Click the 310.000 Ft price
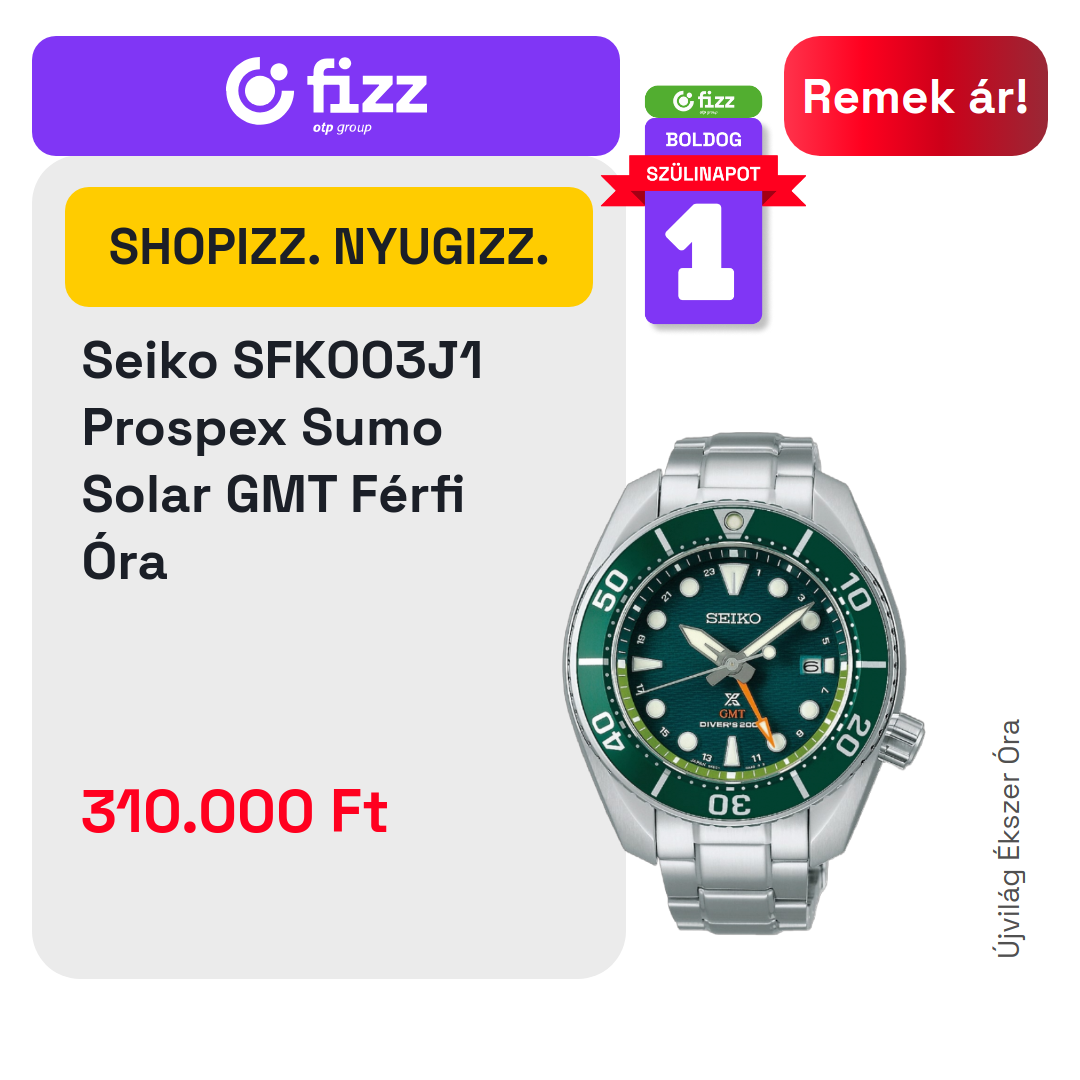This screenshot has height=1080, width=1080. [x=235, y=811]
